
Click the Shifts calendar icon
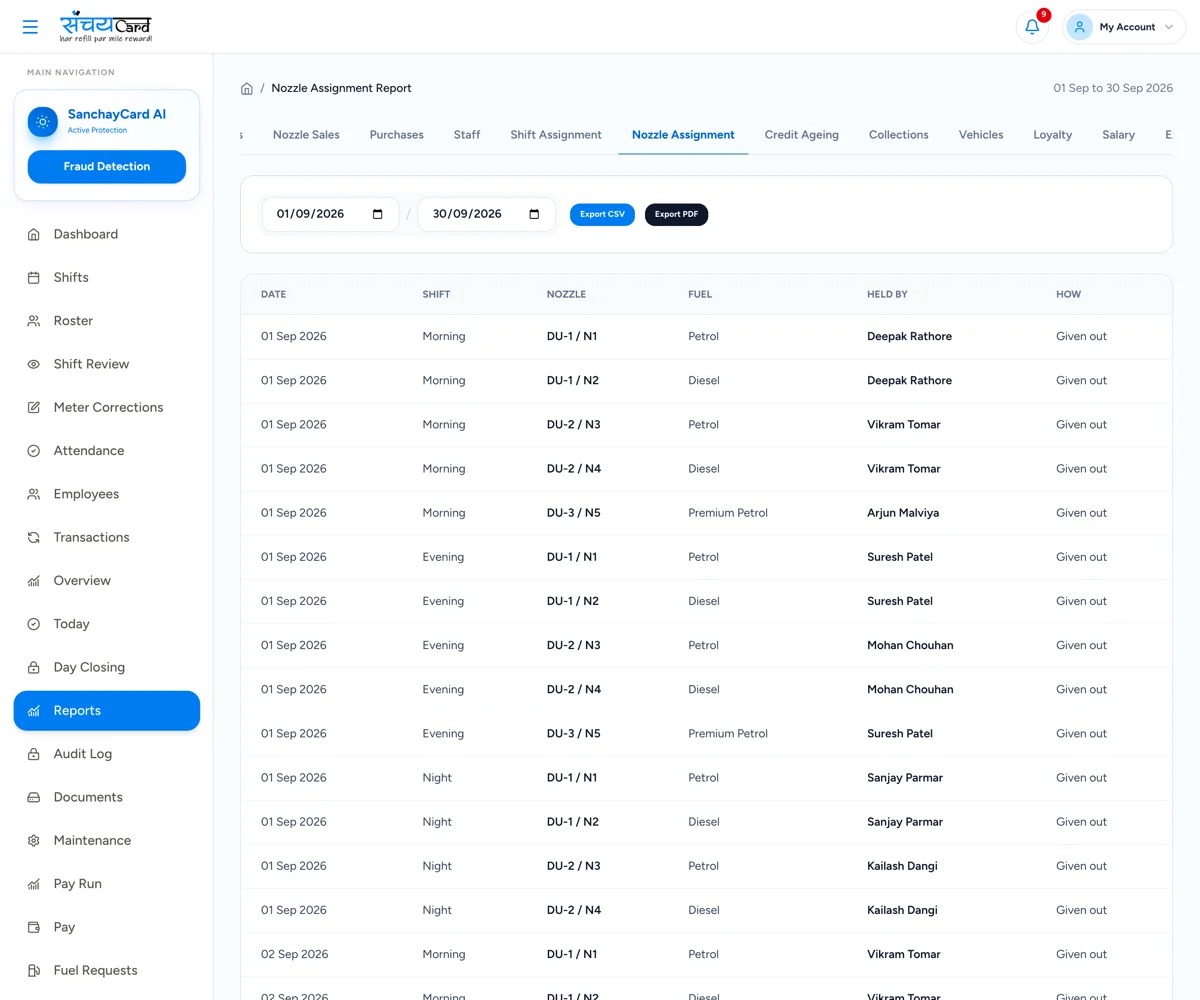click(34, 277)
